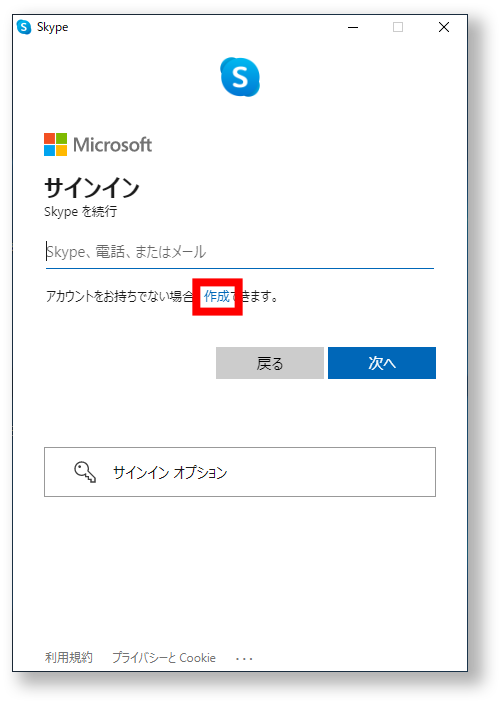Viewport: 503px width, 705px height.
Task: Maximize the Skype window
Action: point(398,27)
